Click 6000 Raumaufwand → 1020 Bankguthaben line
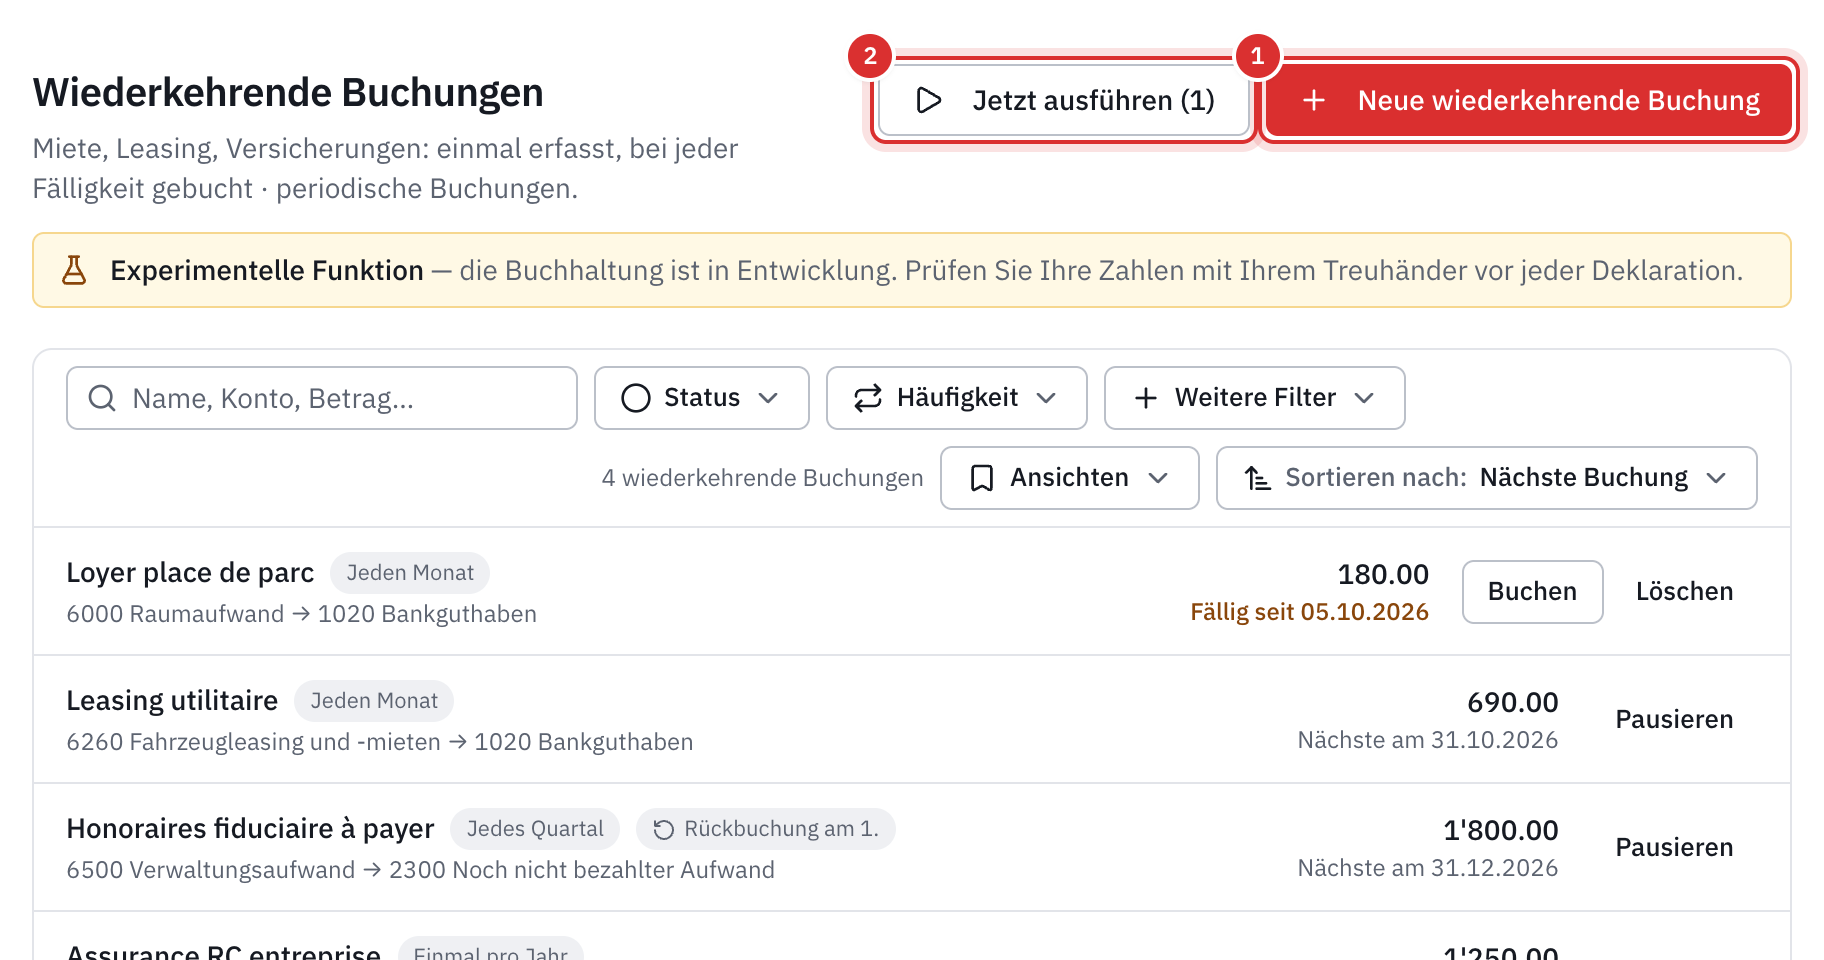Viewport: 1824px width, 960px height. [x=302, y=614]
